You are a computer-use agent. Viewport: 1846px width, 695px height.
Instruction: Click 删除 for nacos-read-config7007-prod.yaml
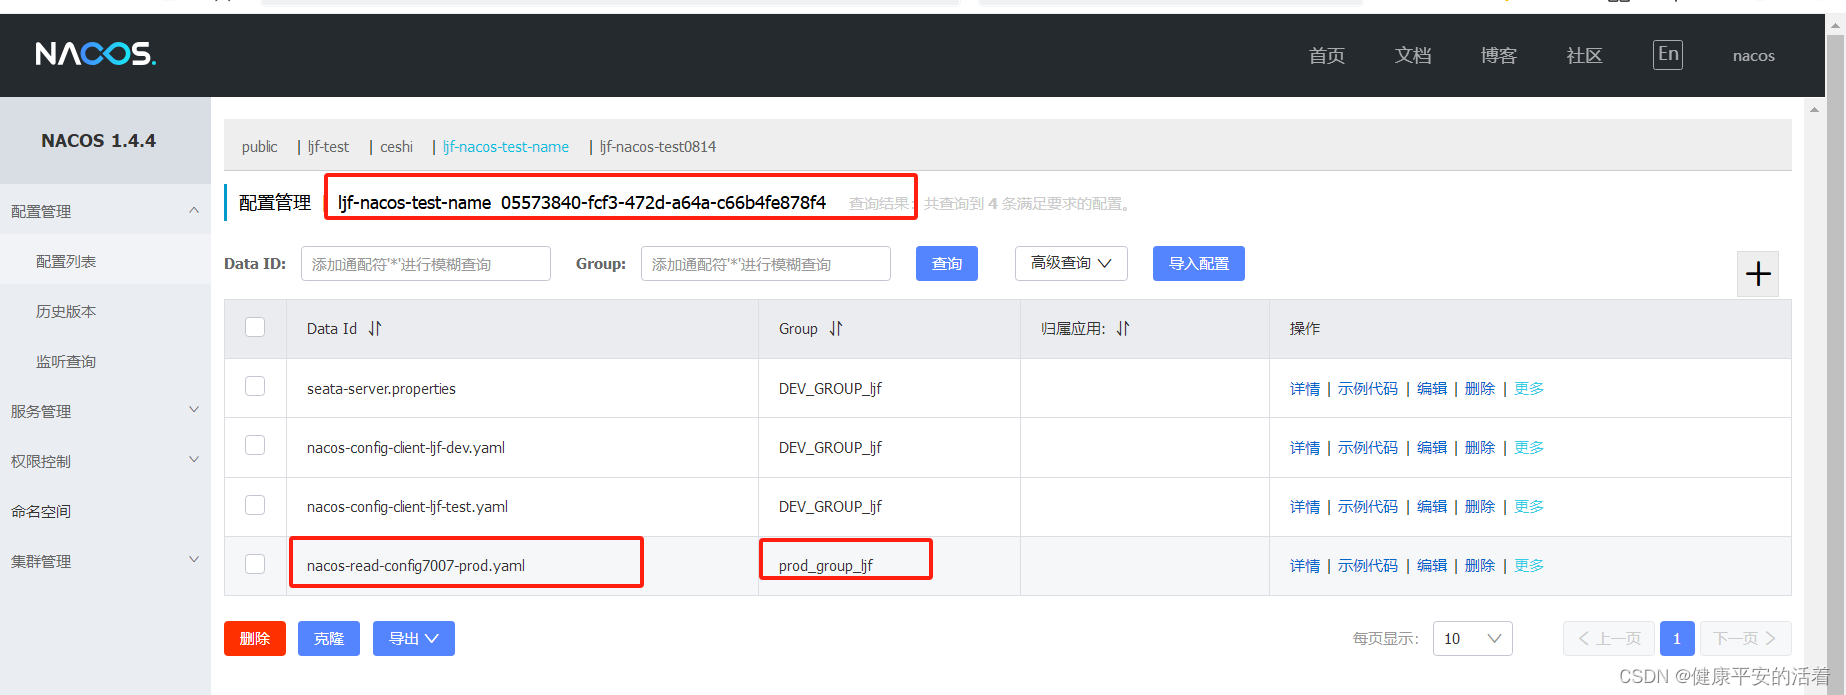[x=1480, y=565]
